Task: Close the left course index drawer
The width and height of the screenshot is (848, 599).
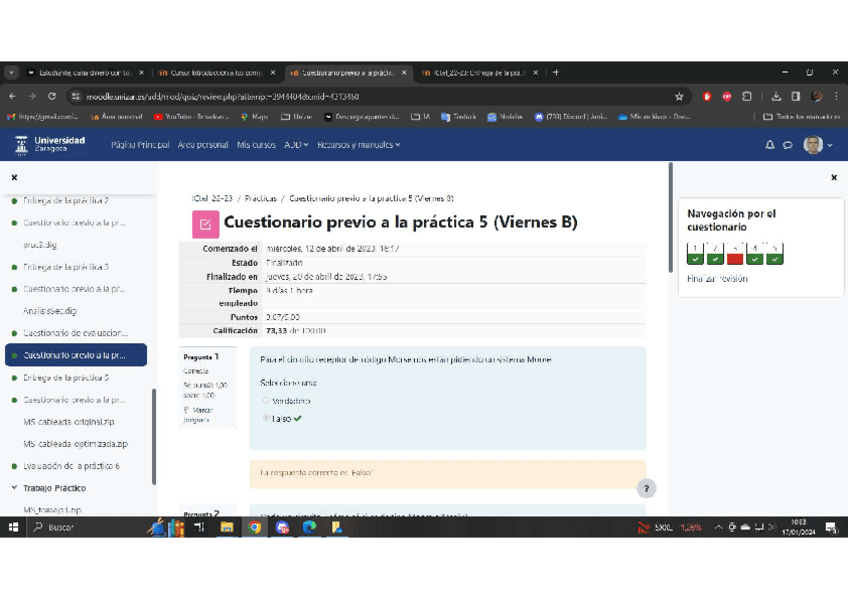Action: click(x=15, y=177)
